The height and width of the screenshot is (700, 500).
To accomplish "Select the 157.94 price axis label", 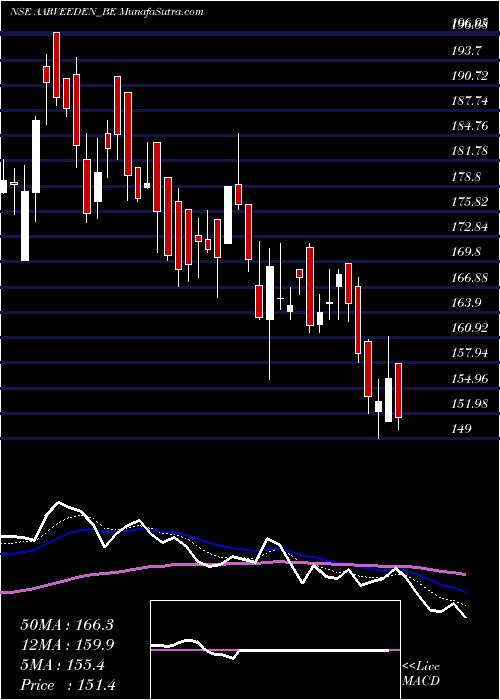I will tap(470, 354).
